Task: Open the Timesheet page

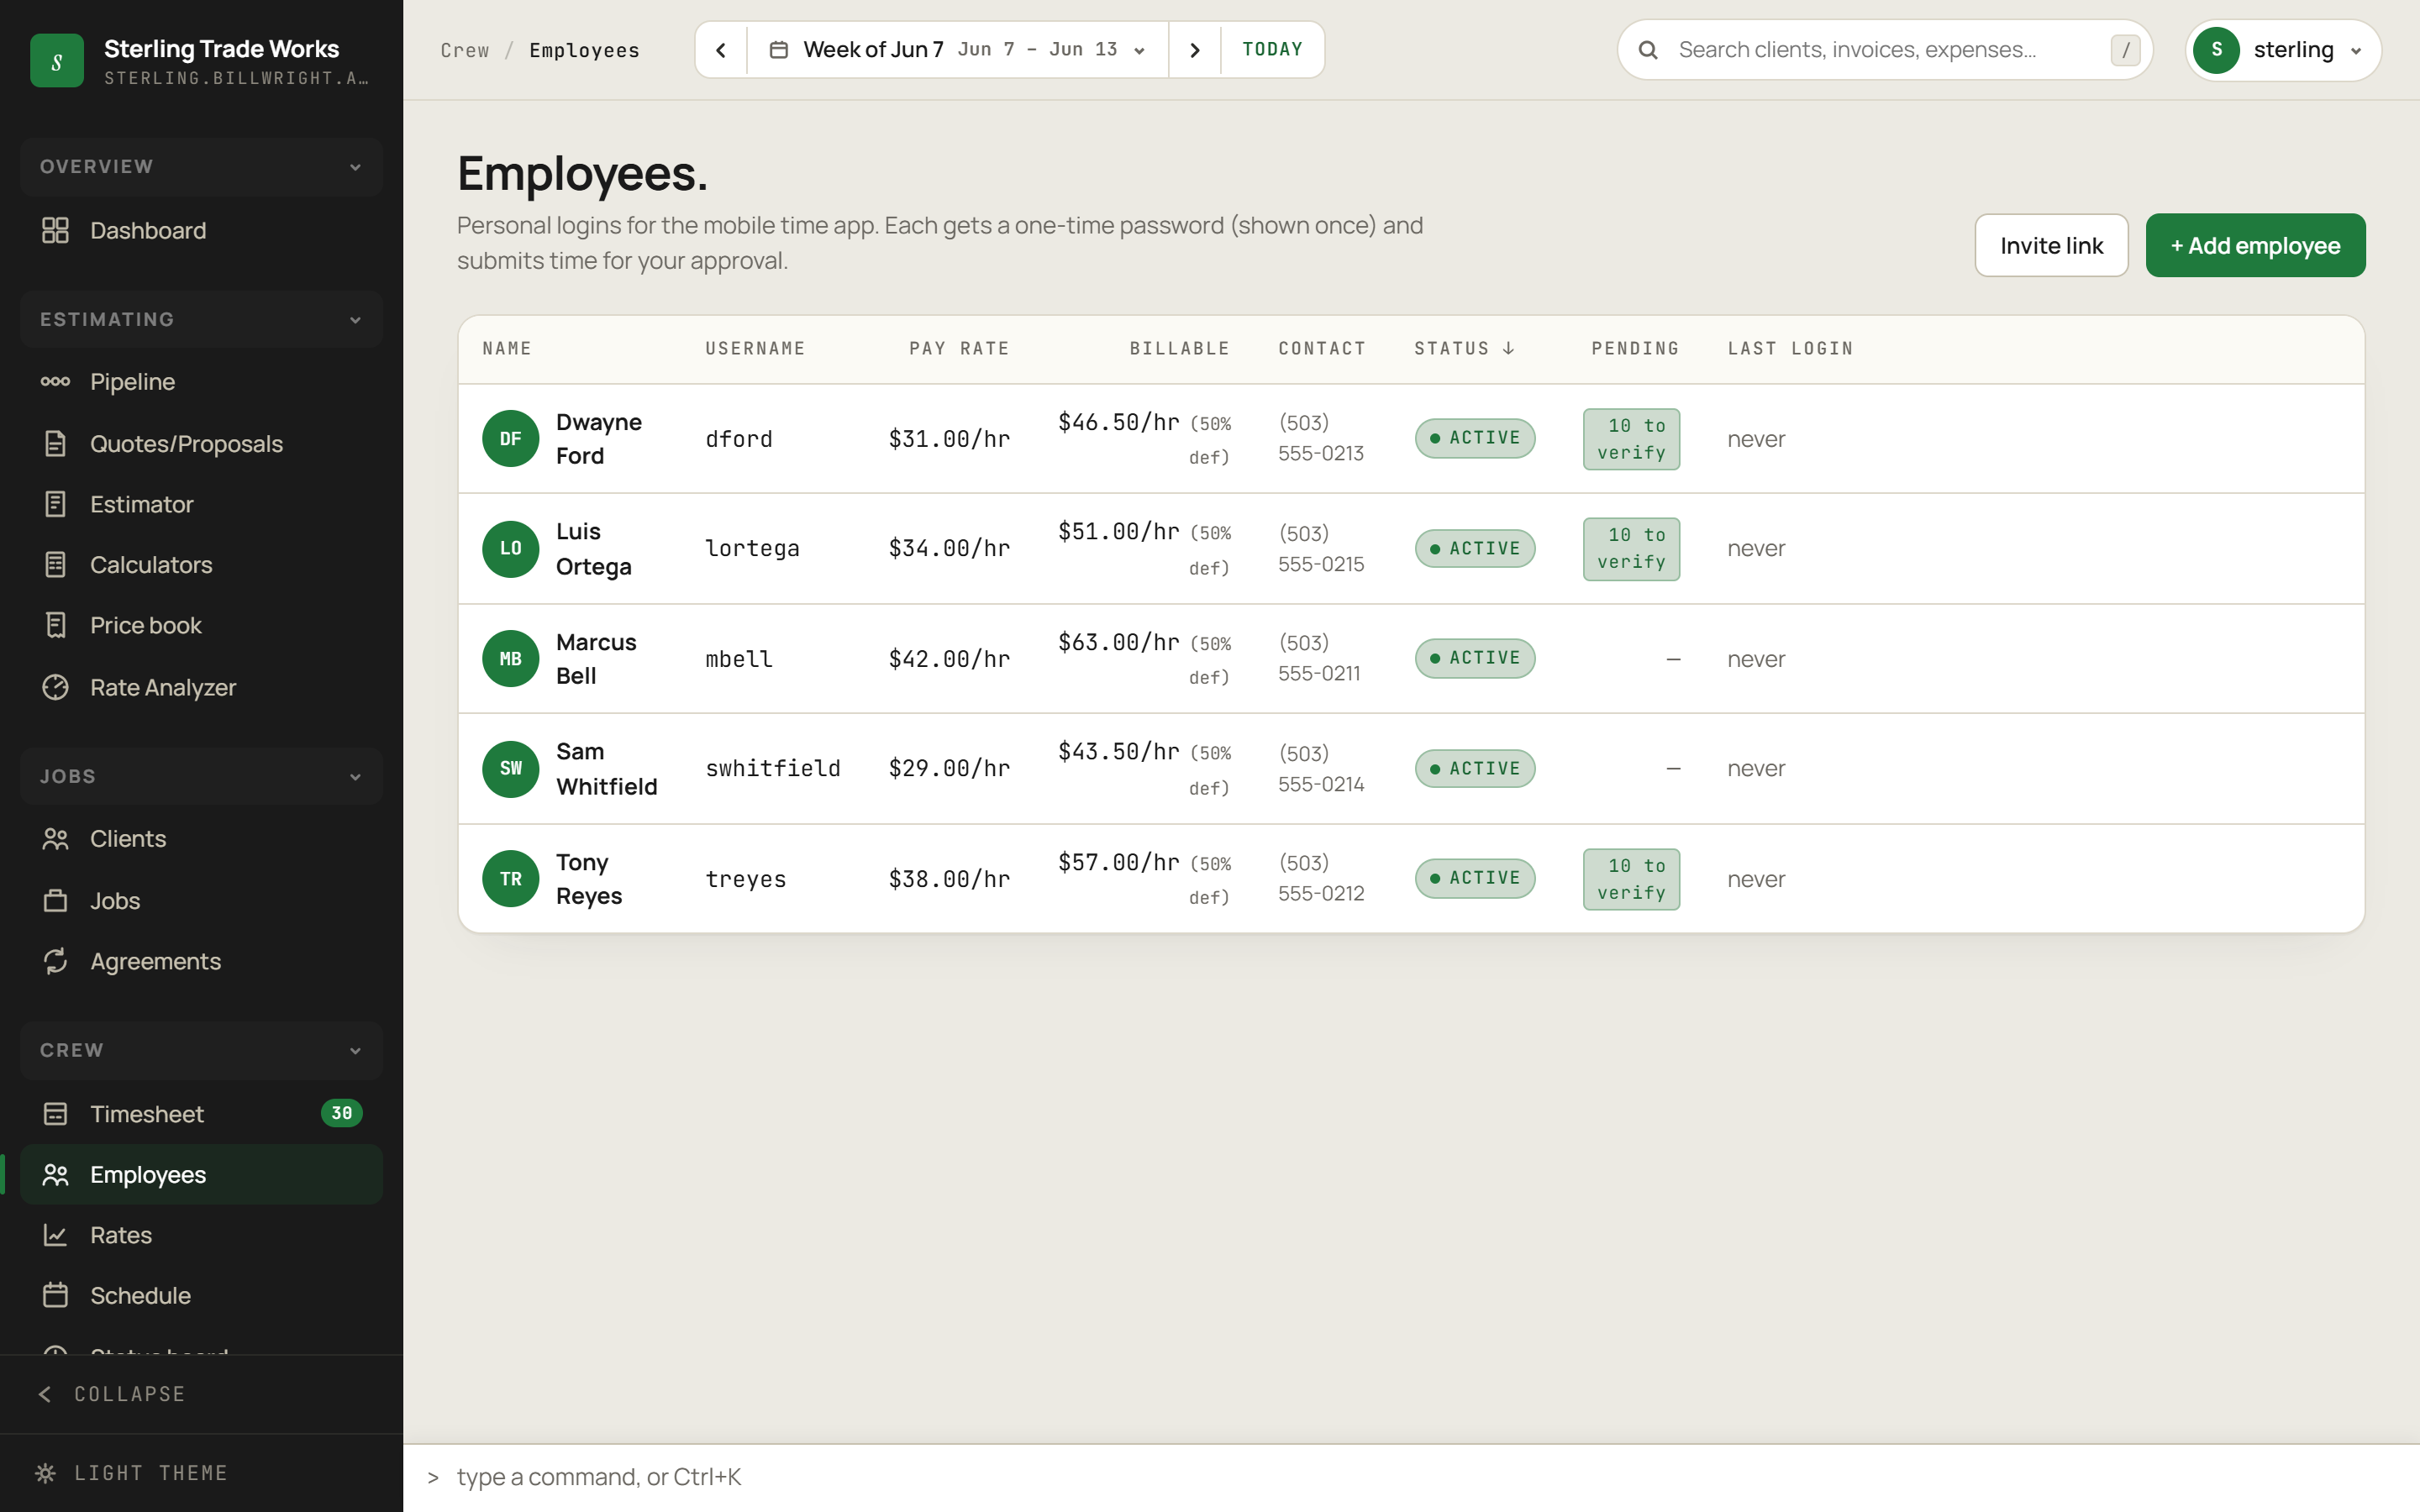Action: coord(201,1113)
